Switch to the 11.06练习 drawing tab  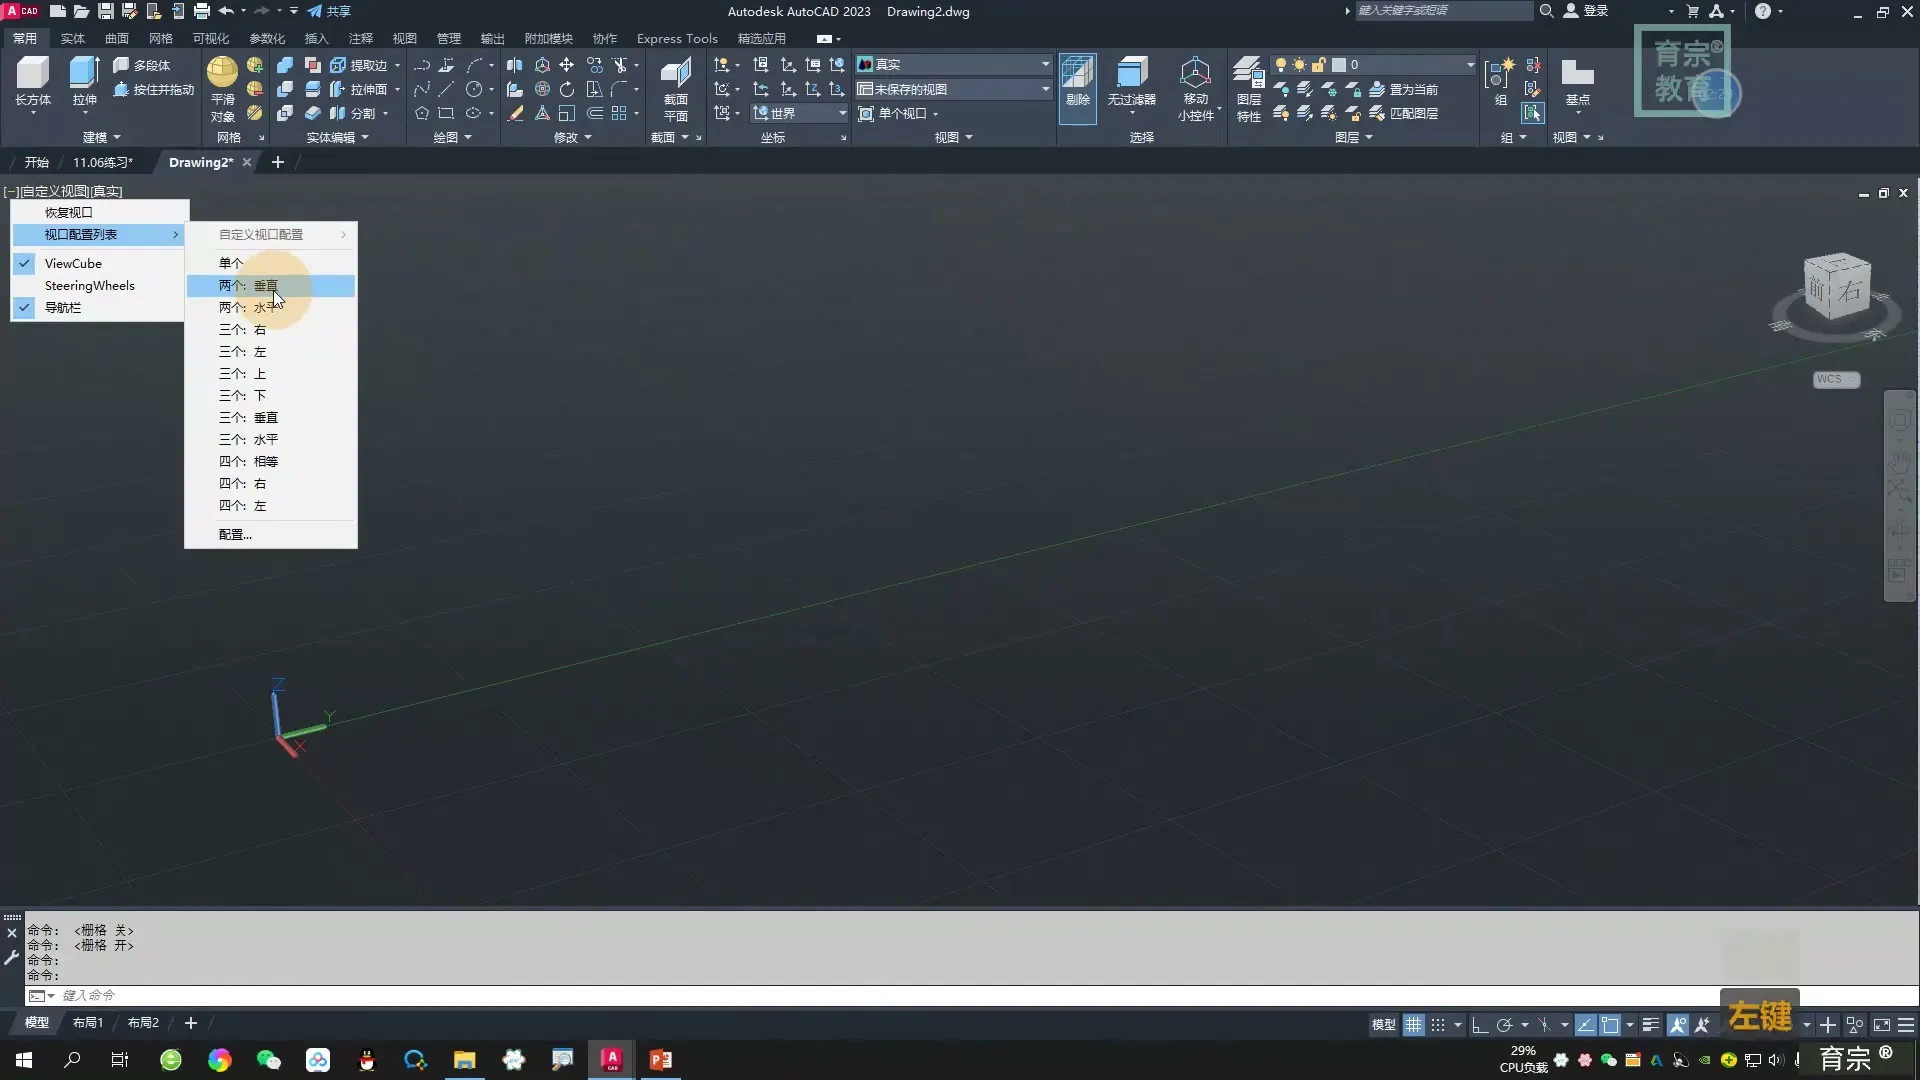click(102, 162)
